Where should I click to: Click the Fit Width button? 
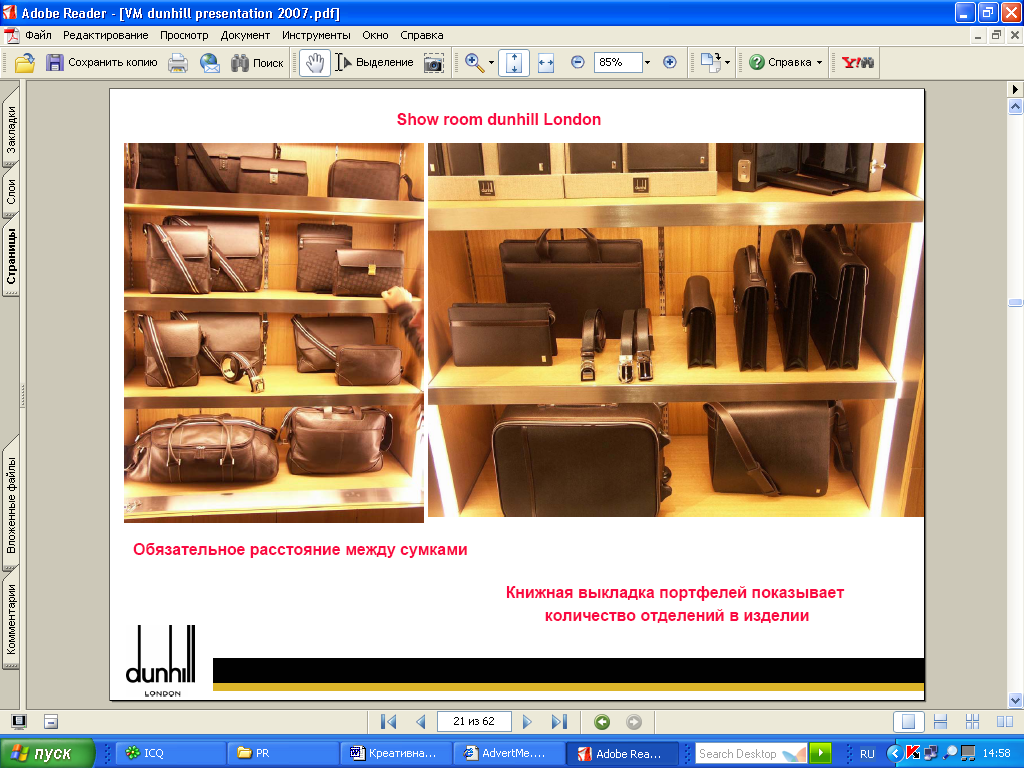pos(546,63)
